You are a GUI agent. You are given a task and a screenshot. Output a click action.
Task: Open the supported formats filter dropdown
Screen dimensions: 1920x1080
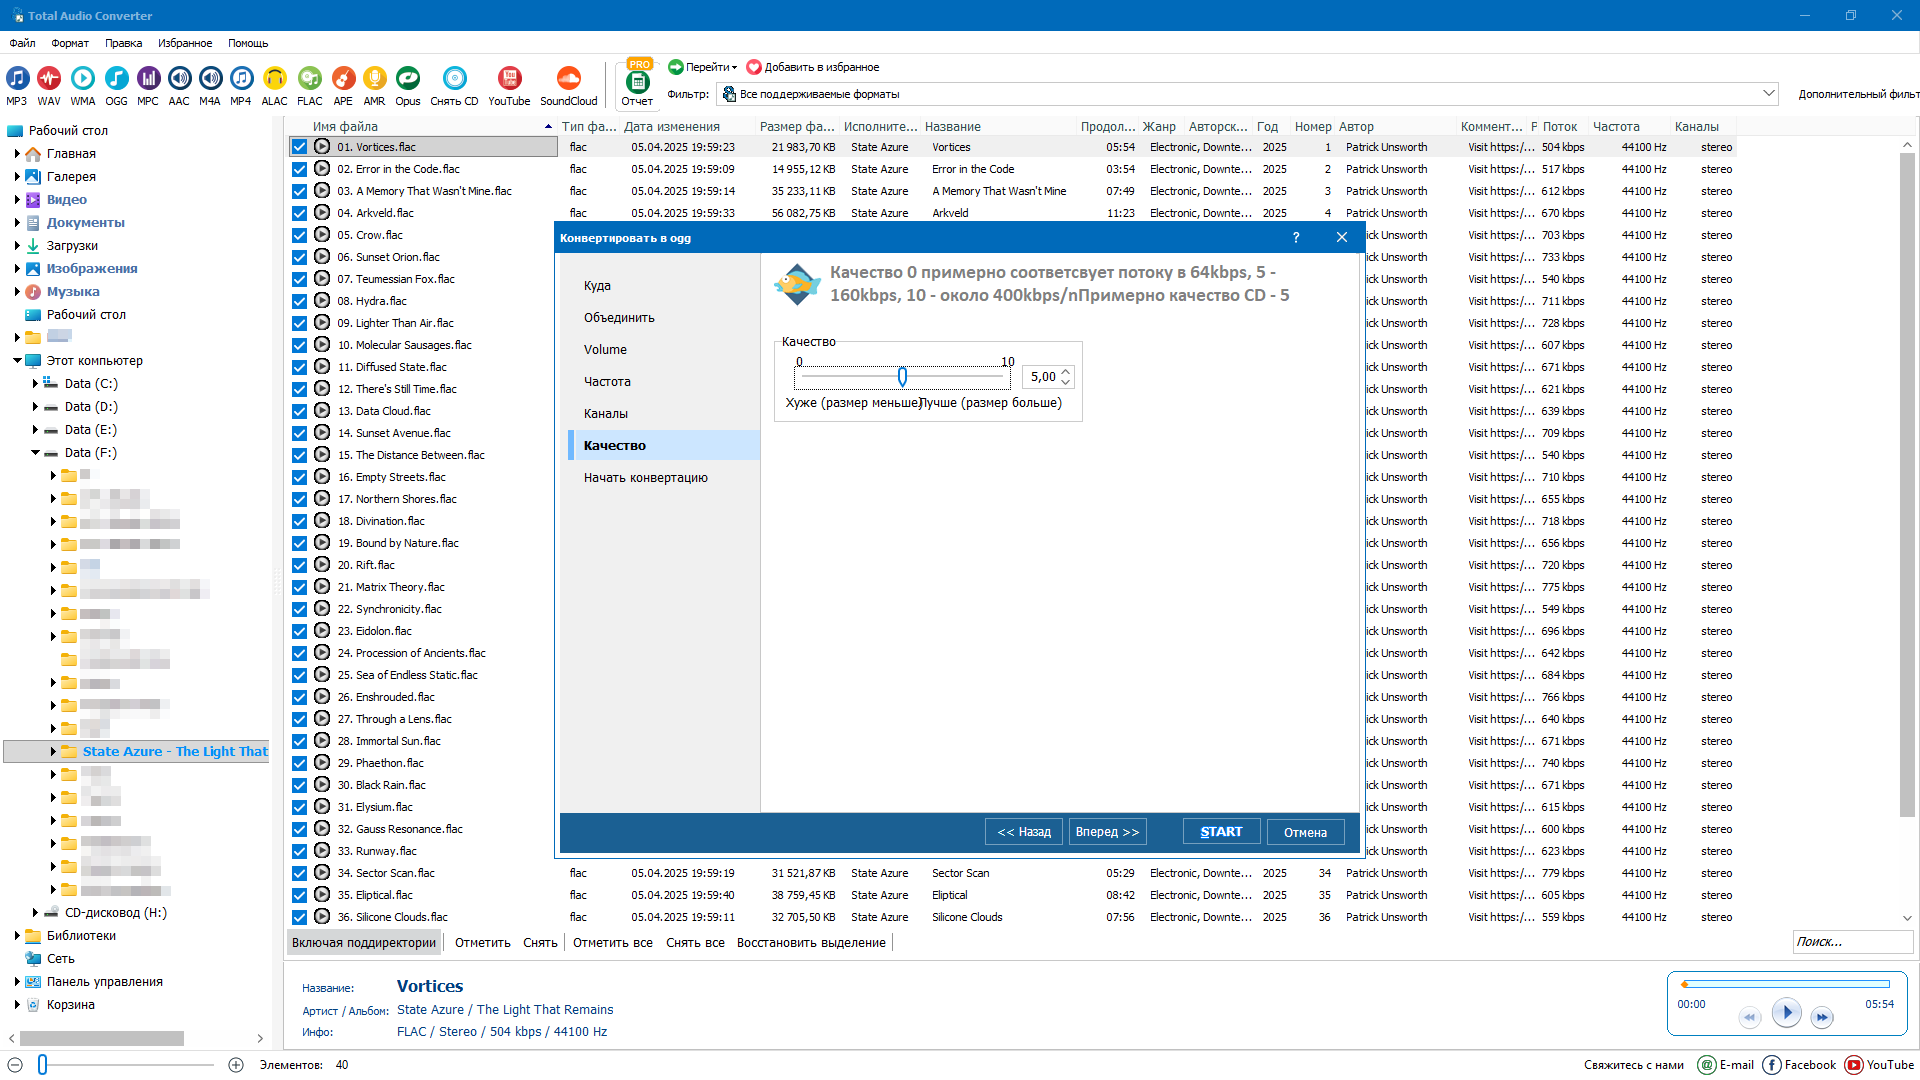pos(1768,94)
